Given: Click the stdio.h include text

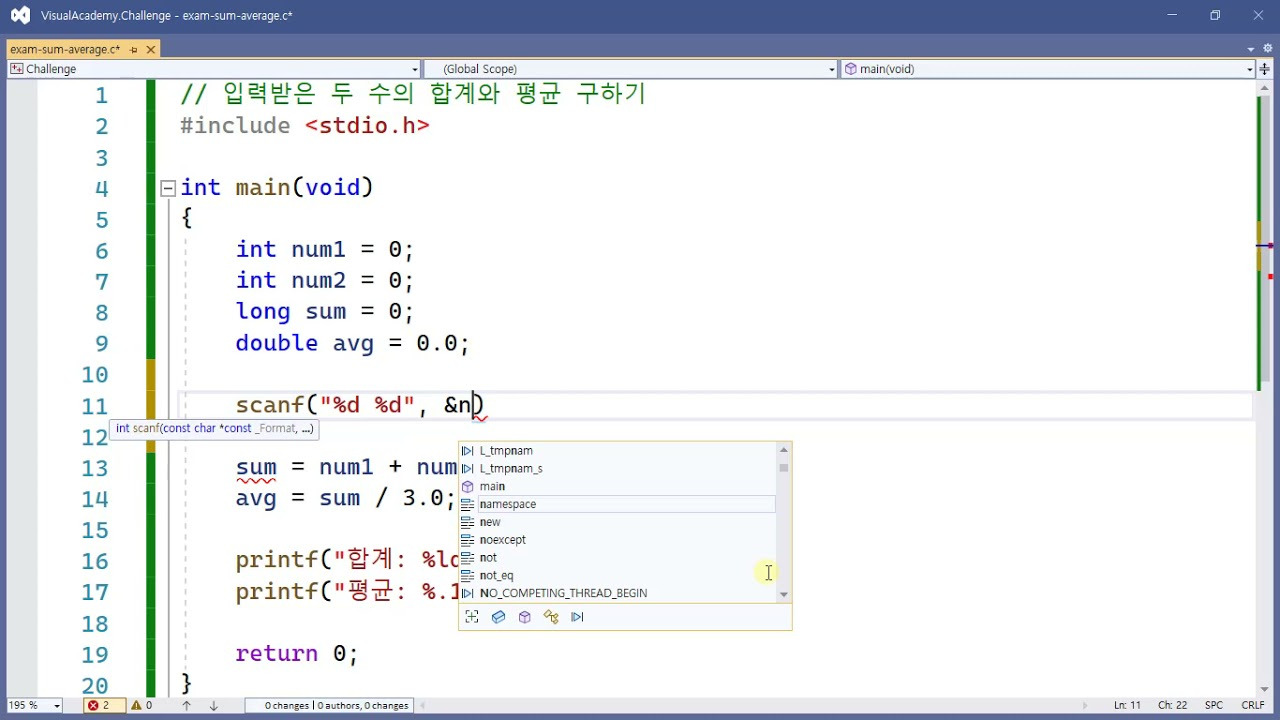Looking at the screenshot, I should click(367, 126).
